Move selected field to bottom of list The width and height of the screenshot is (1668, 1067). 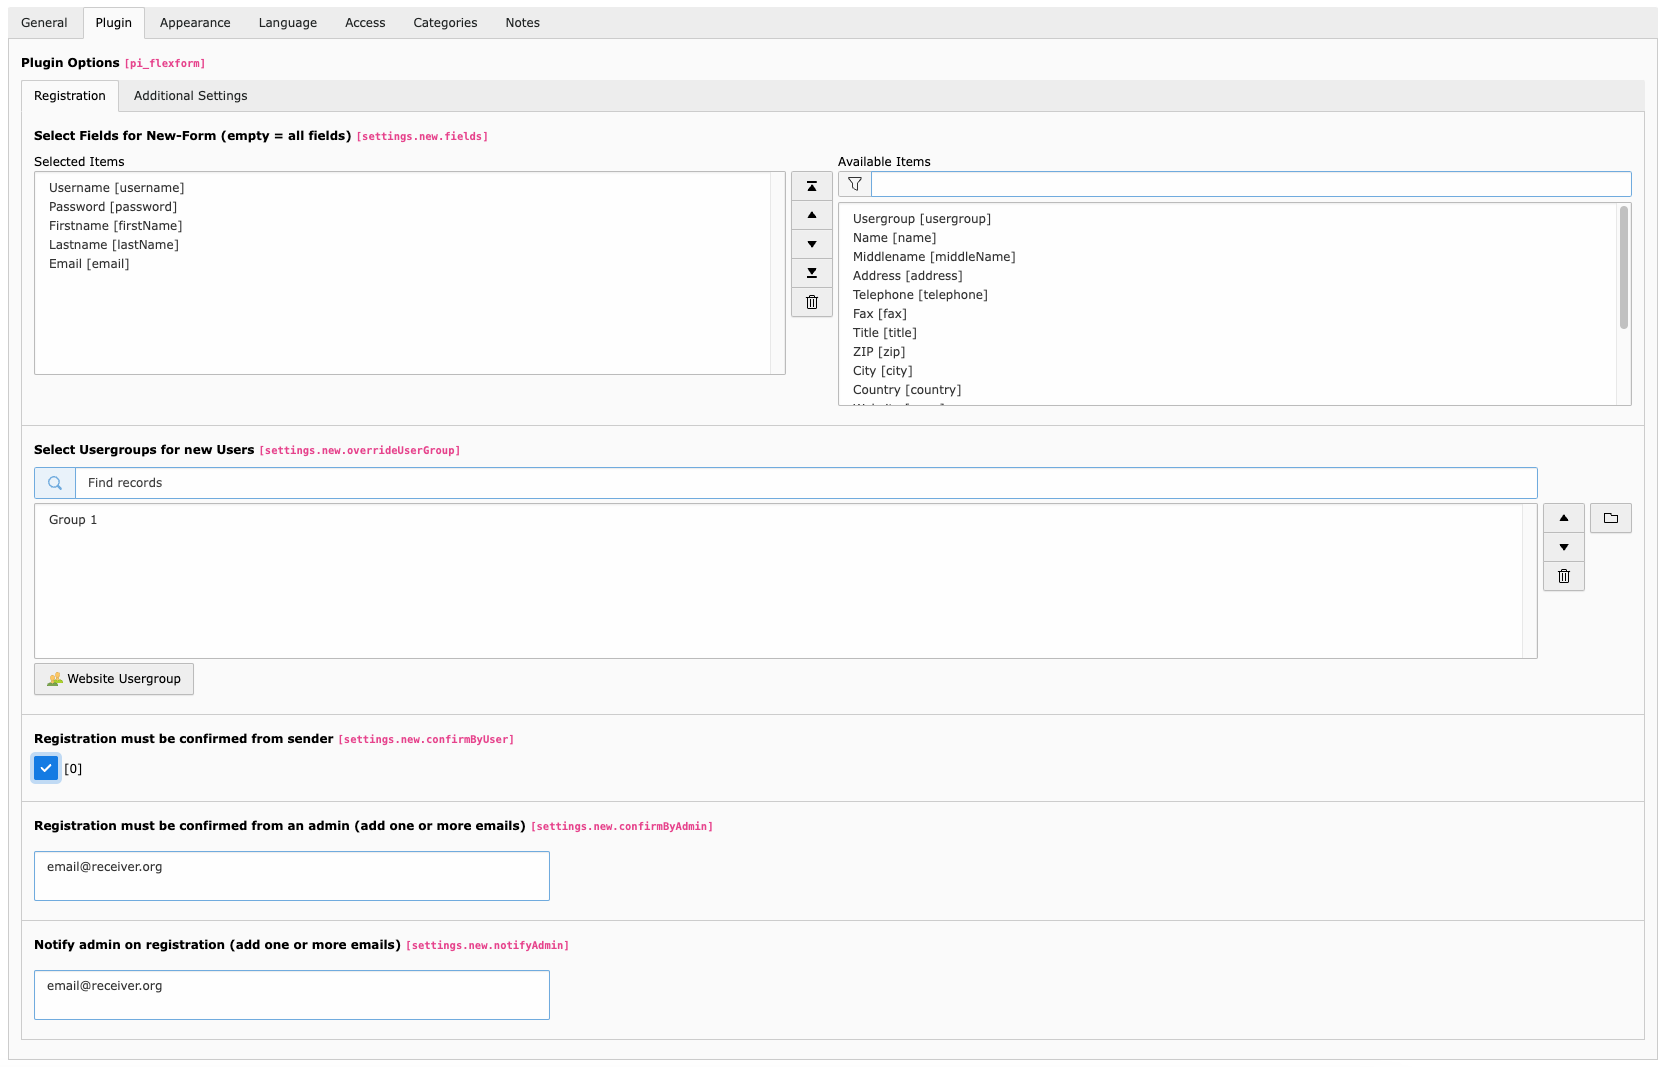811,273
